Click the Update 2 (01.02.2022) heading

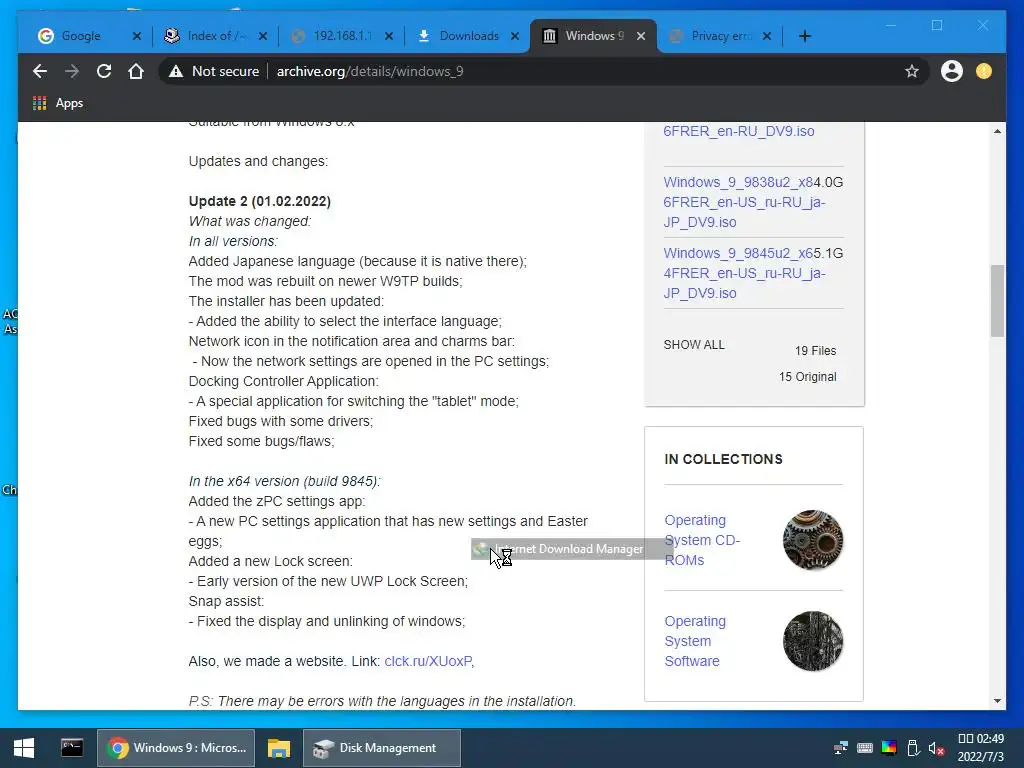259,201
